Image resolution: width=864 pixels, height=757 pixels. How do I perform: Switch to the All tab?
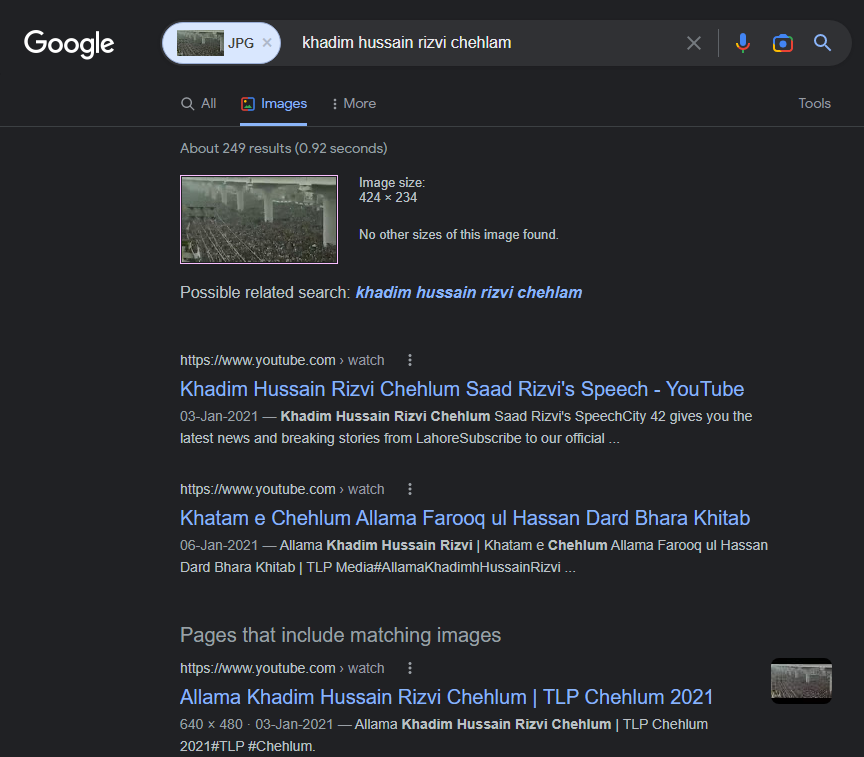pos(198,104)
